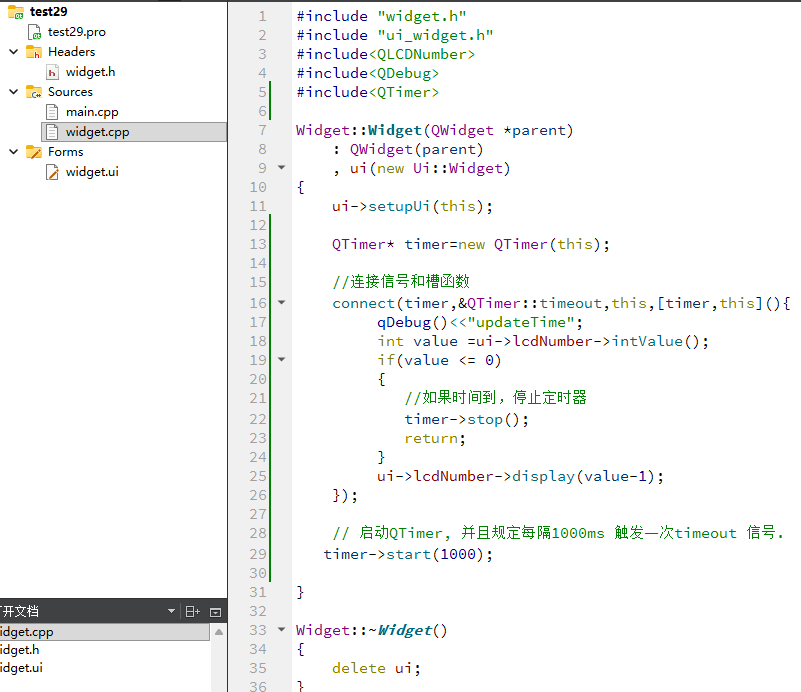This screenshot has height=692, width=801.
Task: Open test29.pro in the project tree
Action: pyautogui.click(x=77, y=32)
